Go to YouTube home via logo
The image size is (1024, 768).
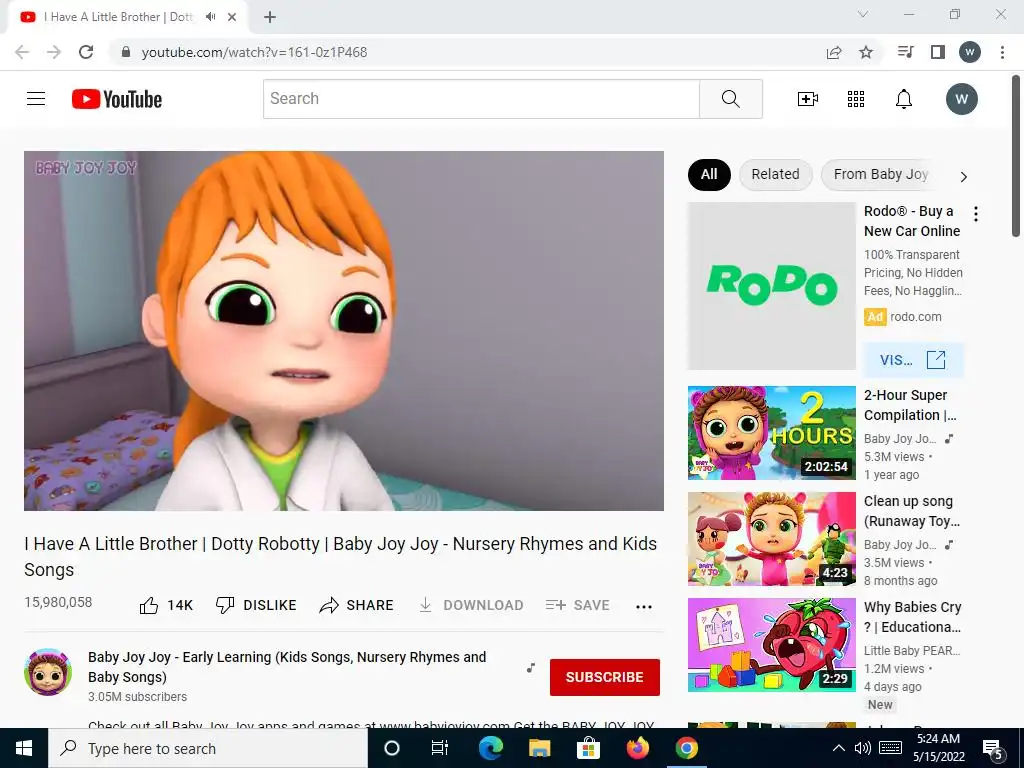117,99
